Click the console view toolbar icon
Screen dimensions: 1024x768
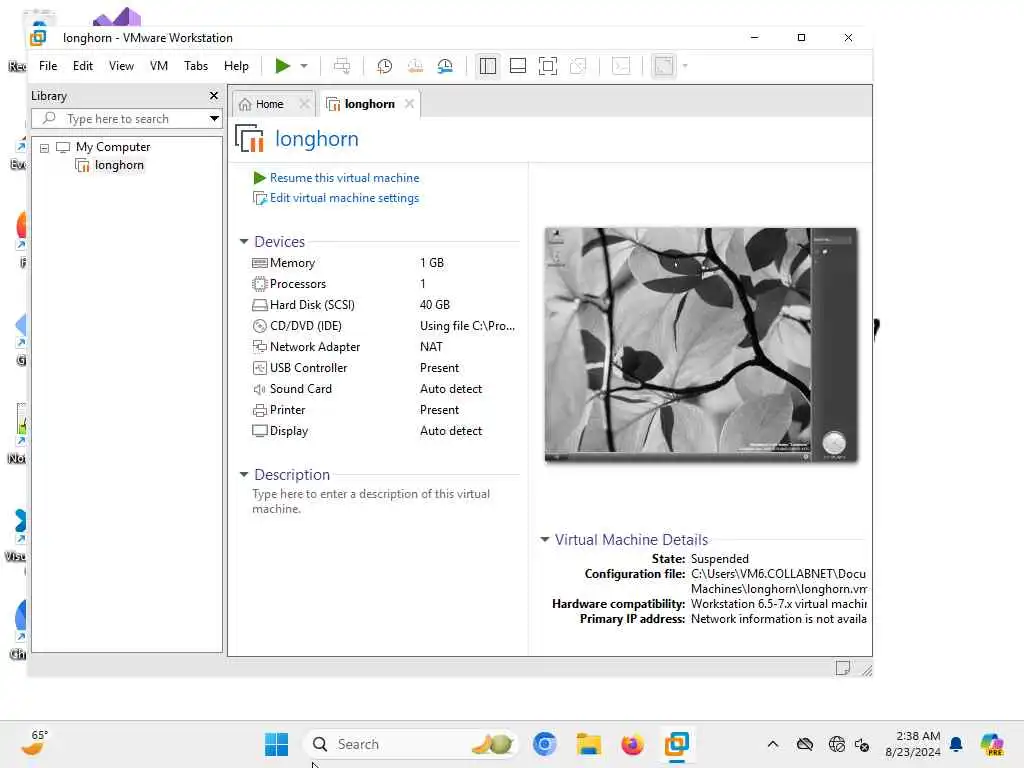(621, 66)
